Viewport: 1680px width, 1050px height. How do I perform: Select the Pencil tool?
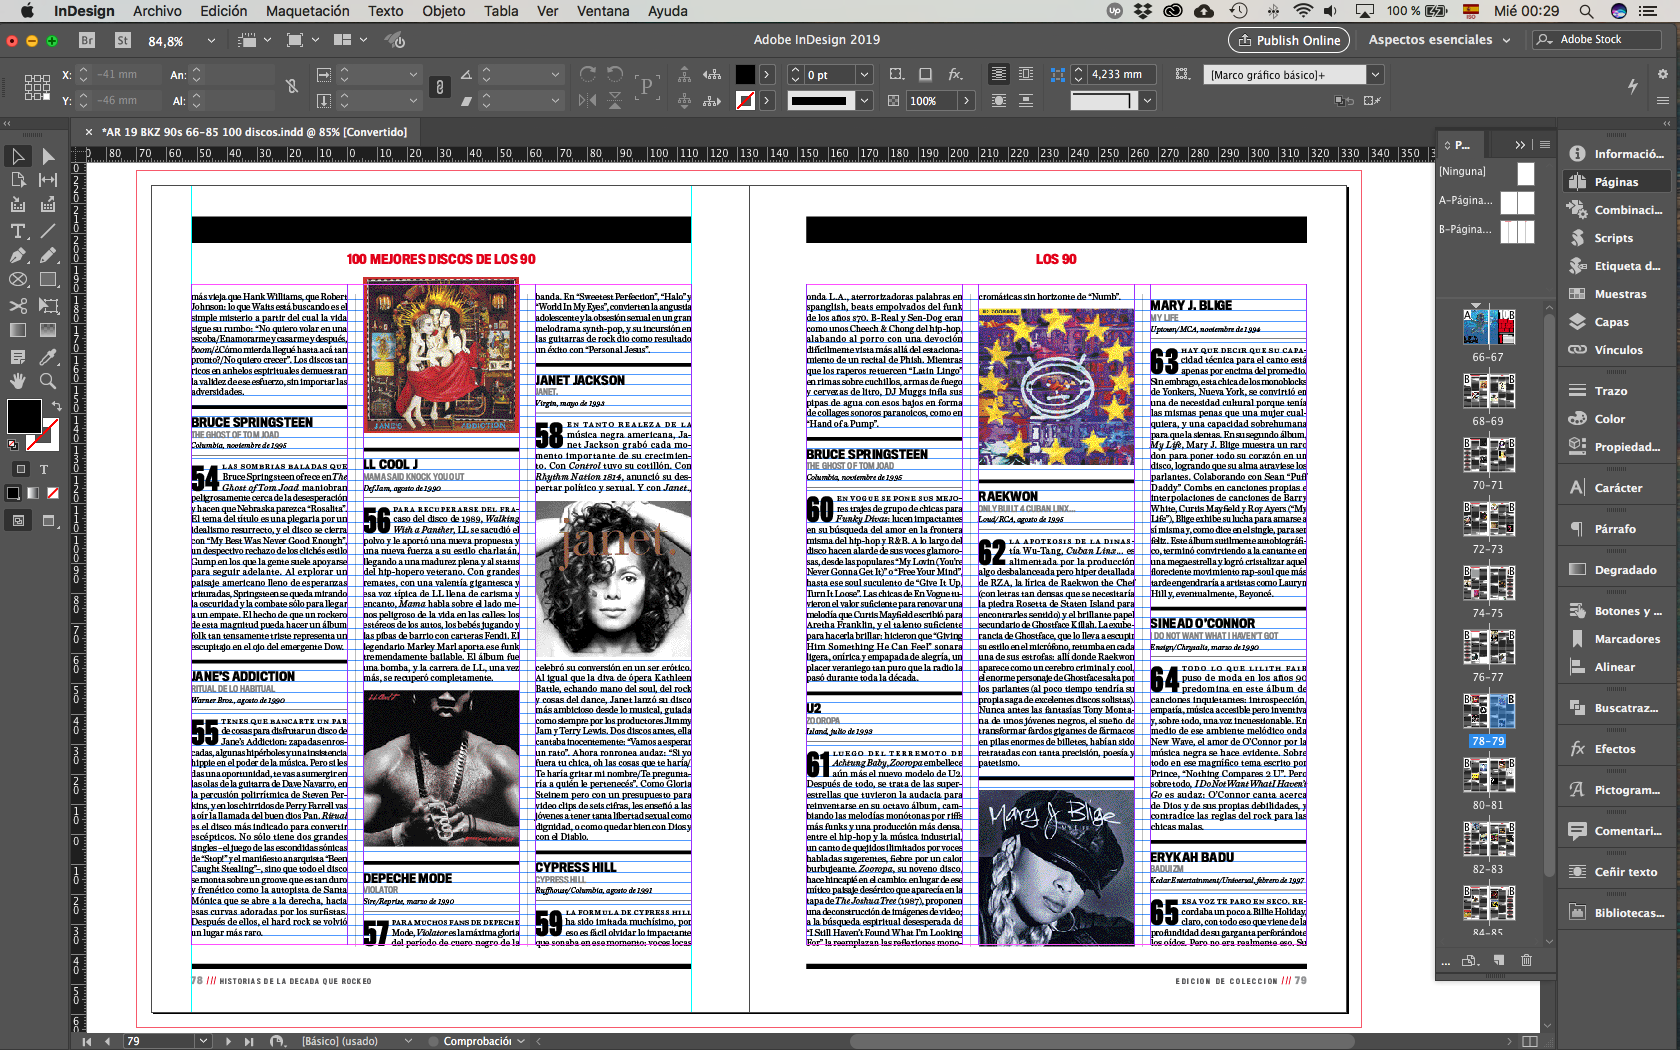(47, 256)
